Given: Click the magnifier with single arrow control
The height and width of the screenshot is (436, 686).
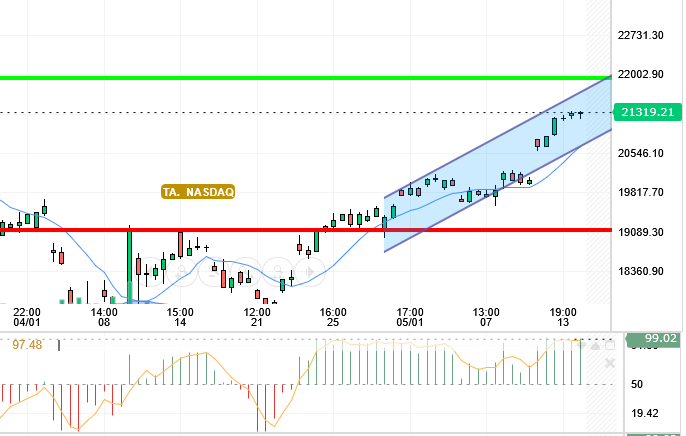Looking at the screenshot, I should coord(246,272).
